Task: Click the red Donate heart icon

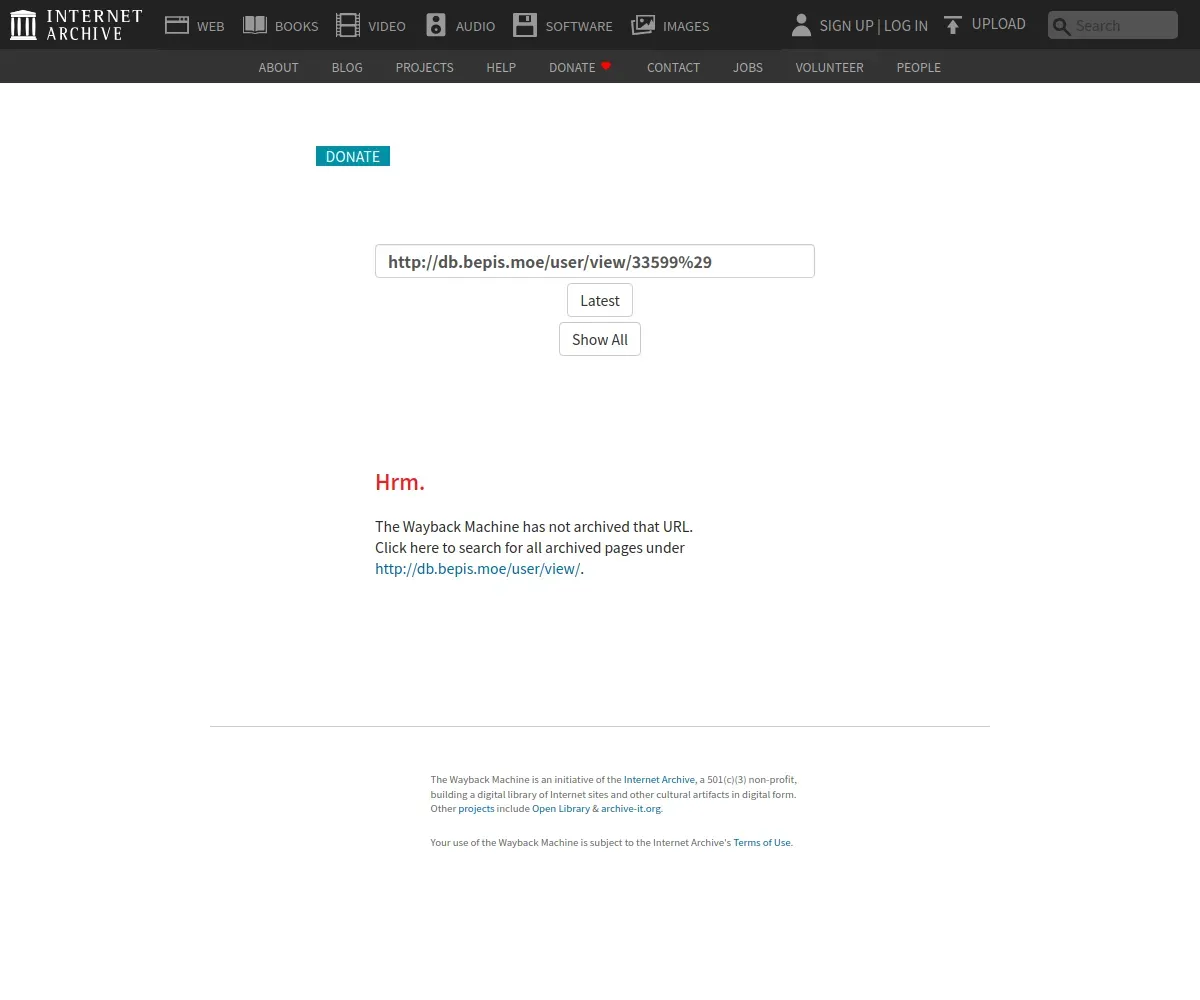Action: coord(606,66)
